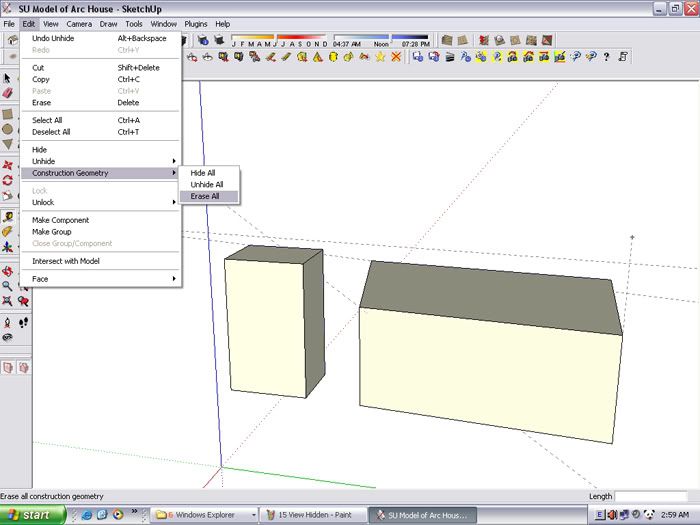
Task: Activate the Orbit camera tool
Action: [8, 271]
